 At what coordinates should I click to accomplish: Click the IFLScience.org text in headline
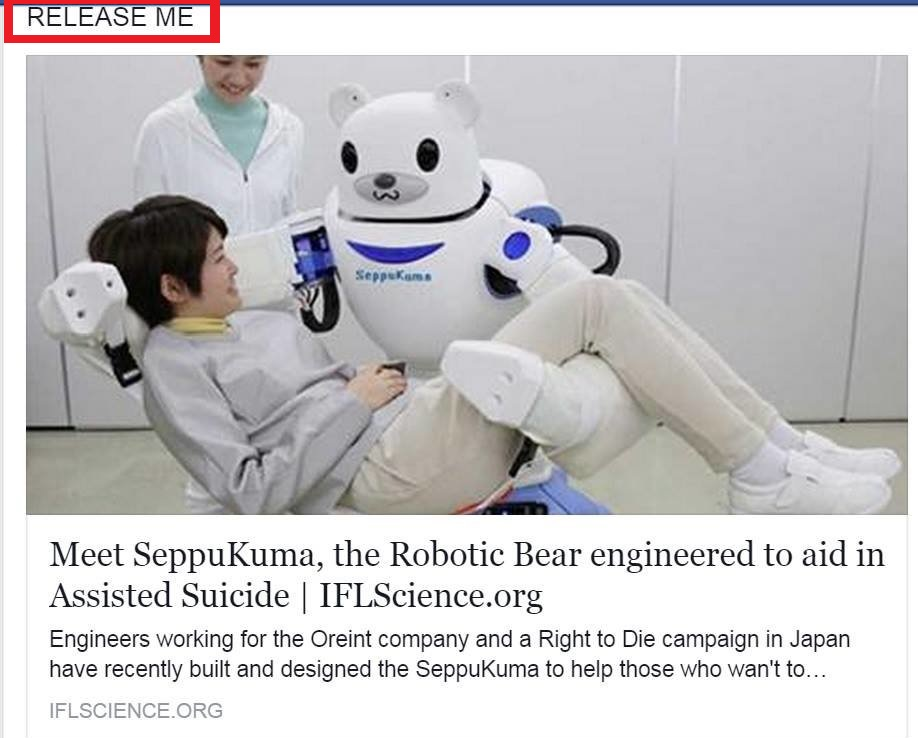tap(430, 596)
